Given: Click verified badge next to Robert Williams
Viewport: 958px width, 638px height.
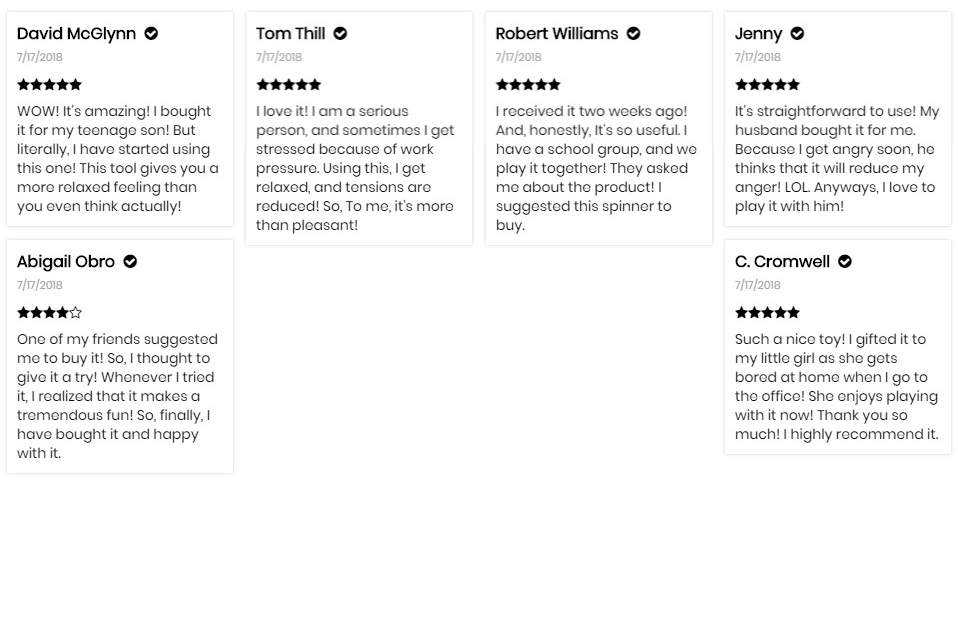Looking at the screenshot, I should [634, 34].
